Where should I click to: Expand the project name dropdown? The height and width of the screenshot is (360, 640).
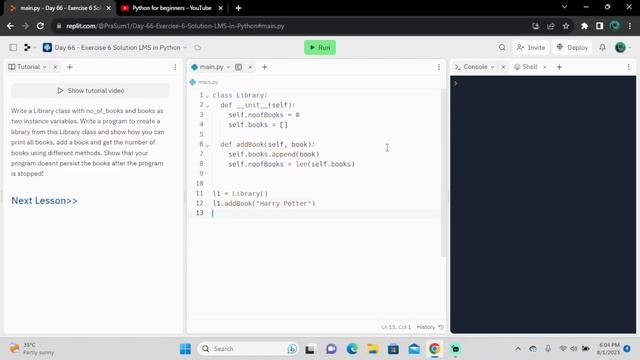coord(185,47)
